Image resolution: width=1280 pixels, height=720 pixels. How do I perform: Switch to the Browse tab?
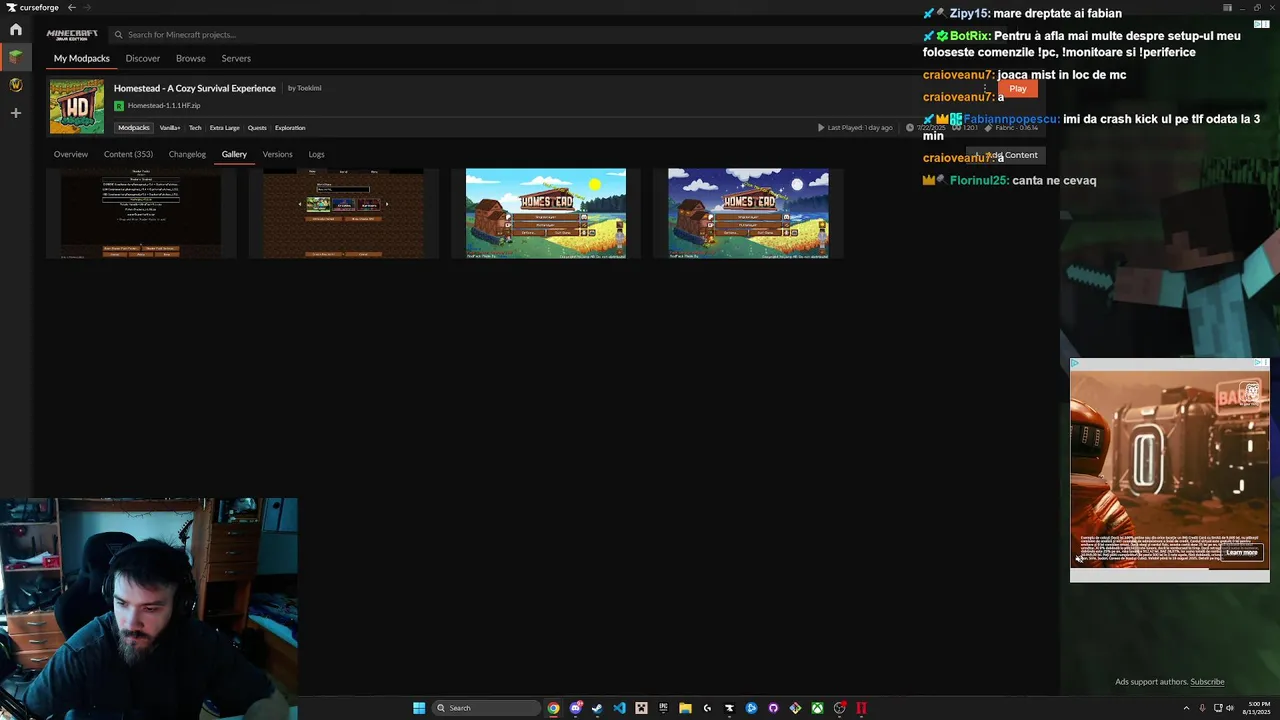point(191,59)
